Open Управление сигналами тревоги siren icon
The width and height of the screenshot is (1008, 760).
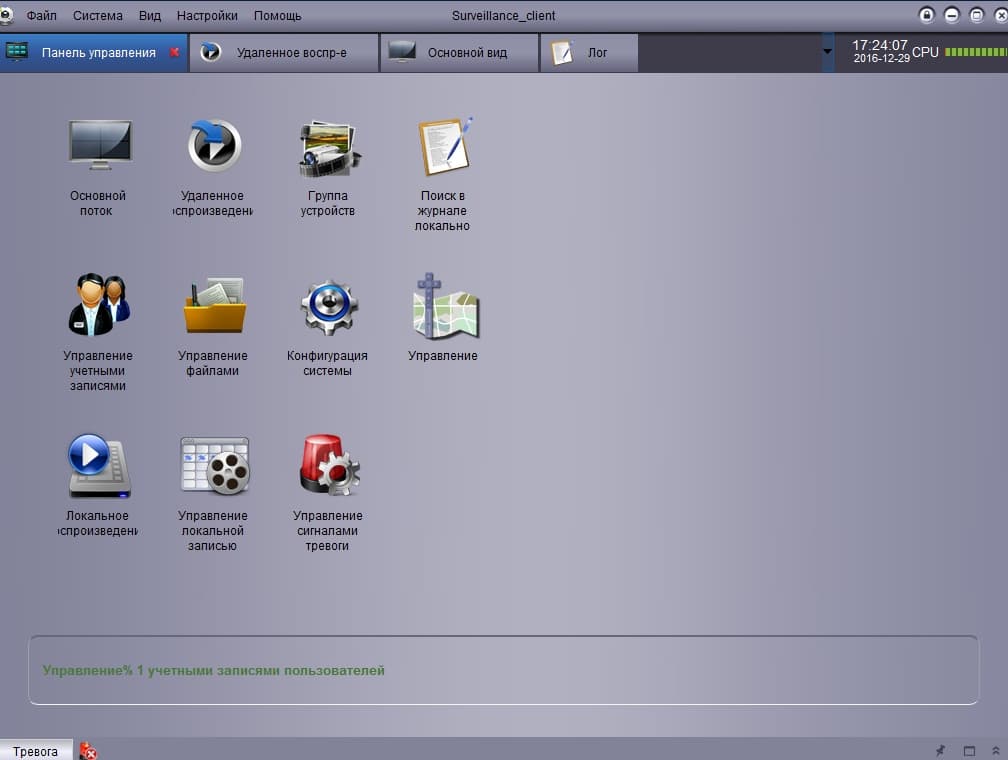point(330,465)
